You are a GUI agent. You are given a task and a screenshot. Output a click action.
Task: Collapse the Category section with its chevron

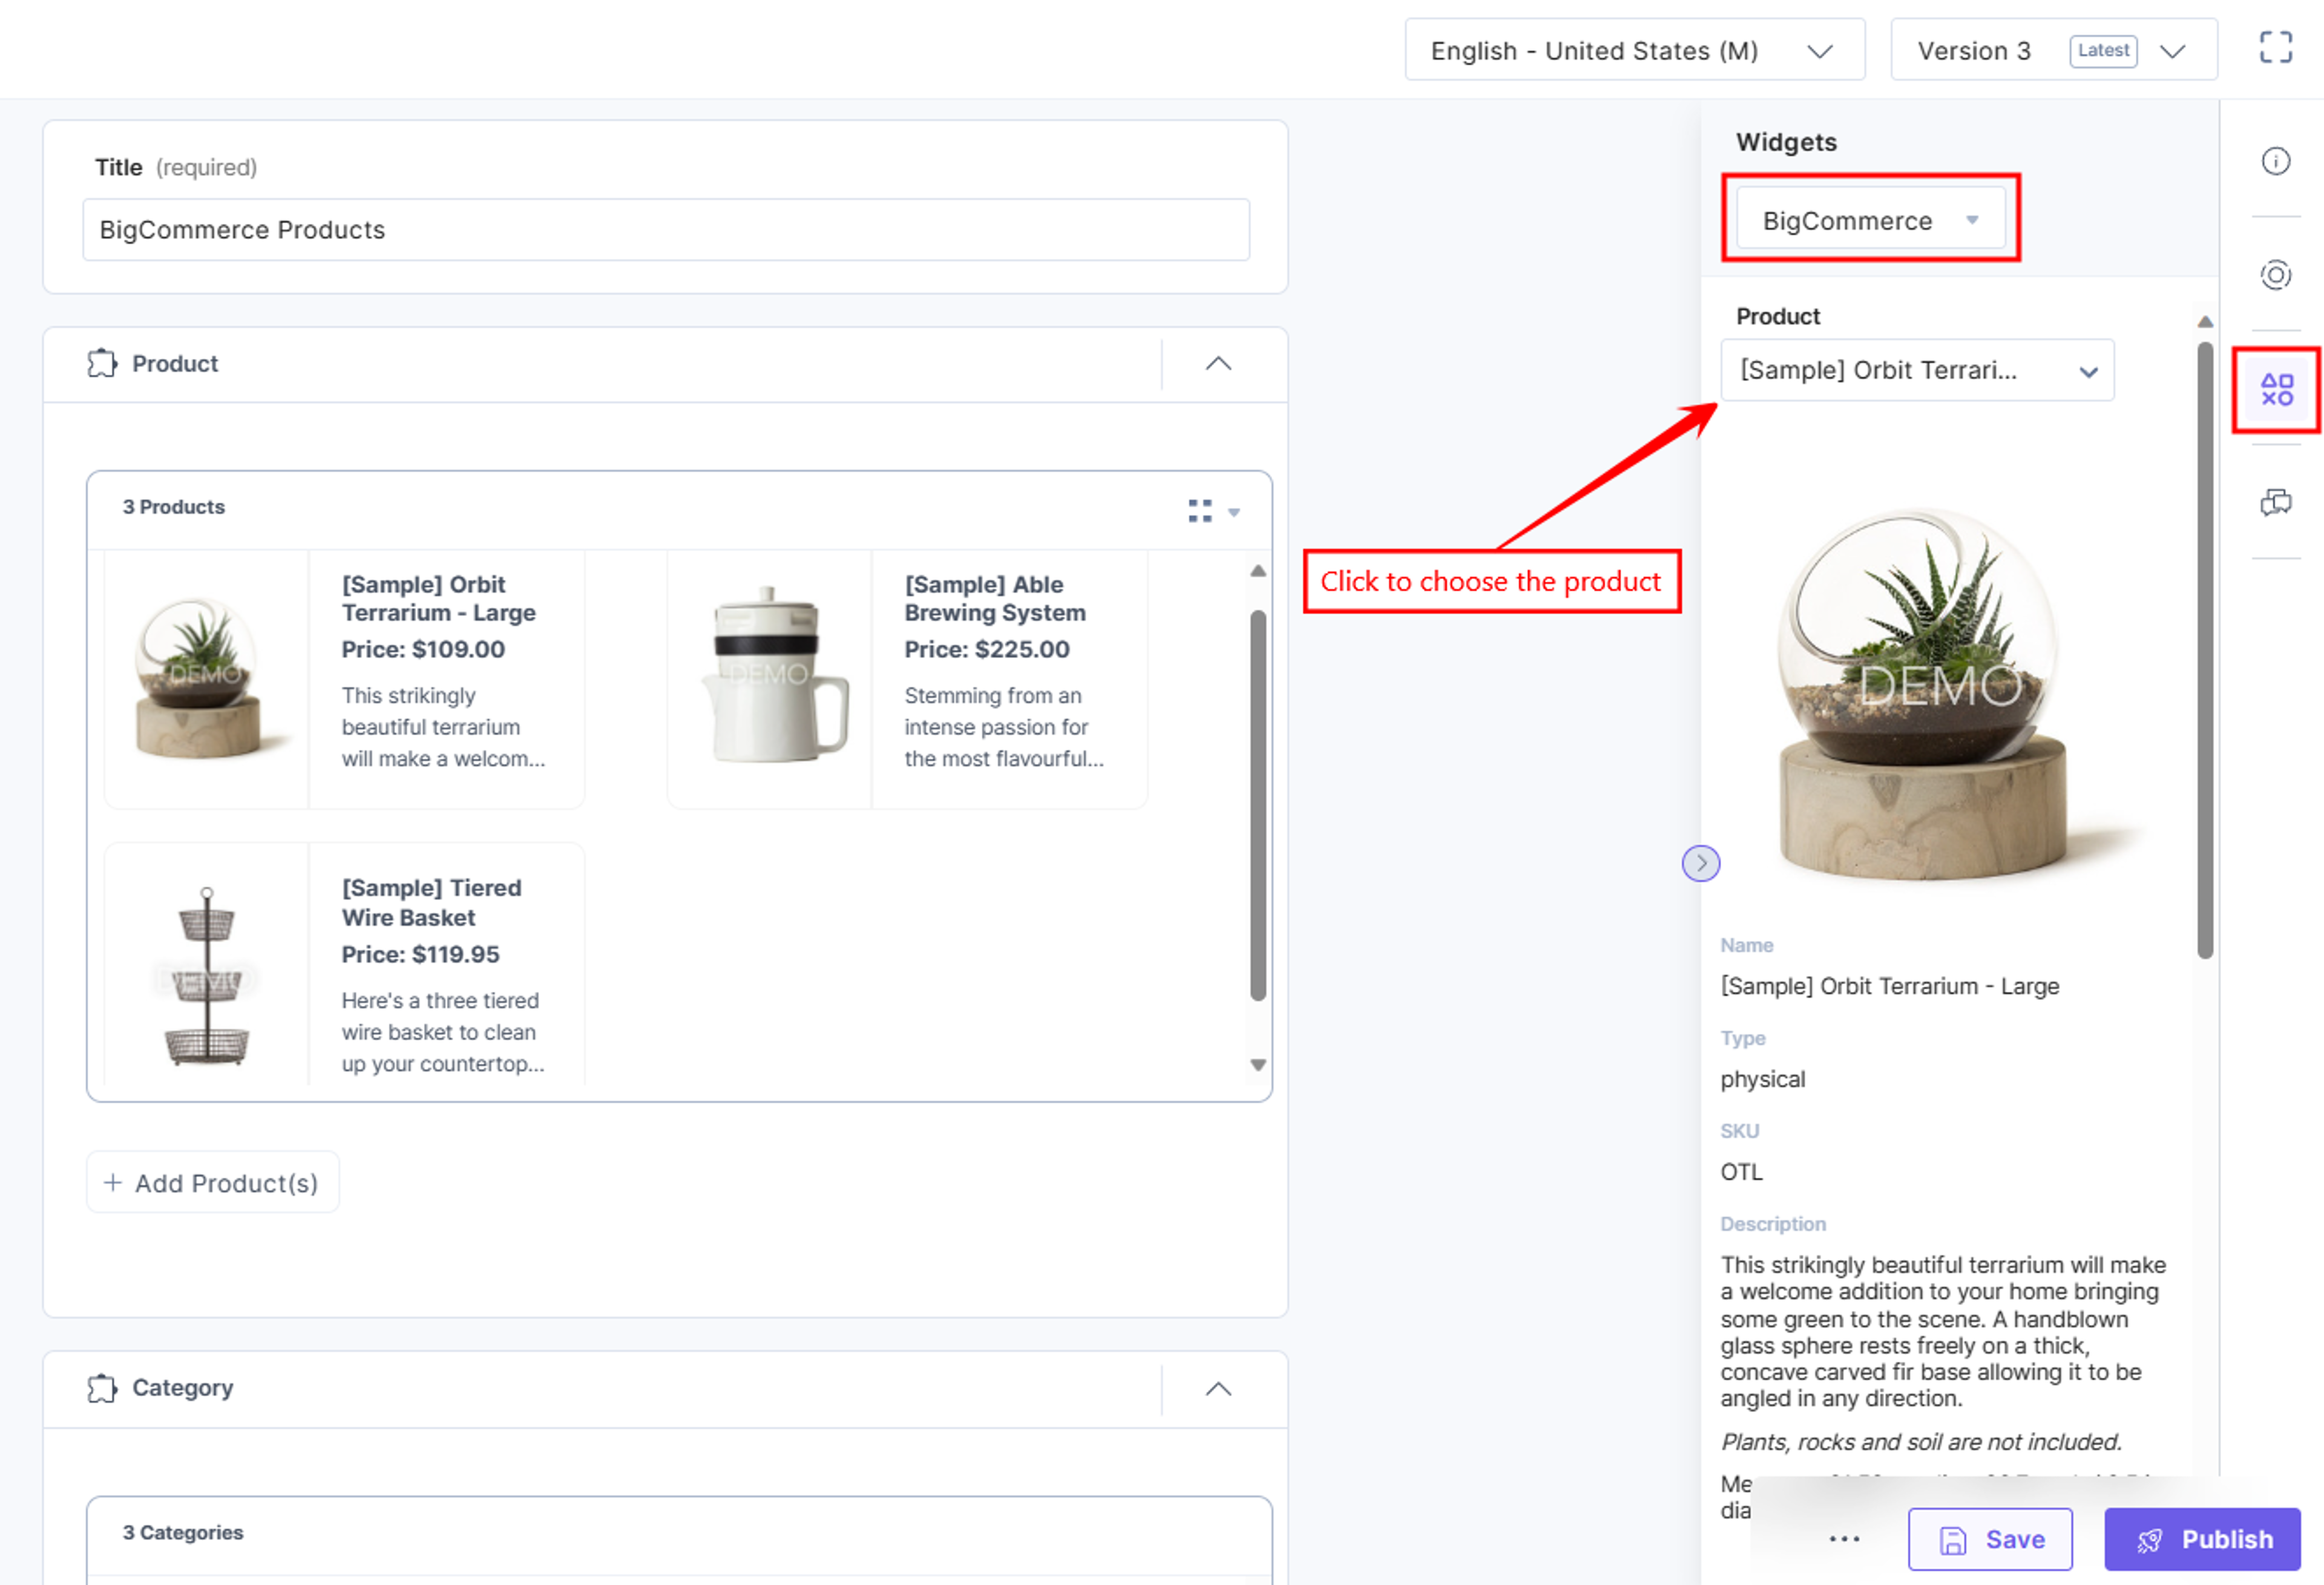coord(1217,1389)
